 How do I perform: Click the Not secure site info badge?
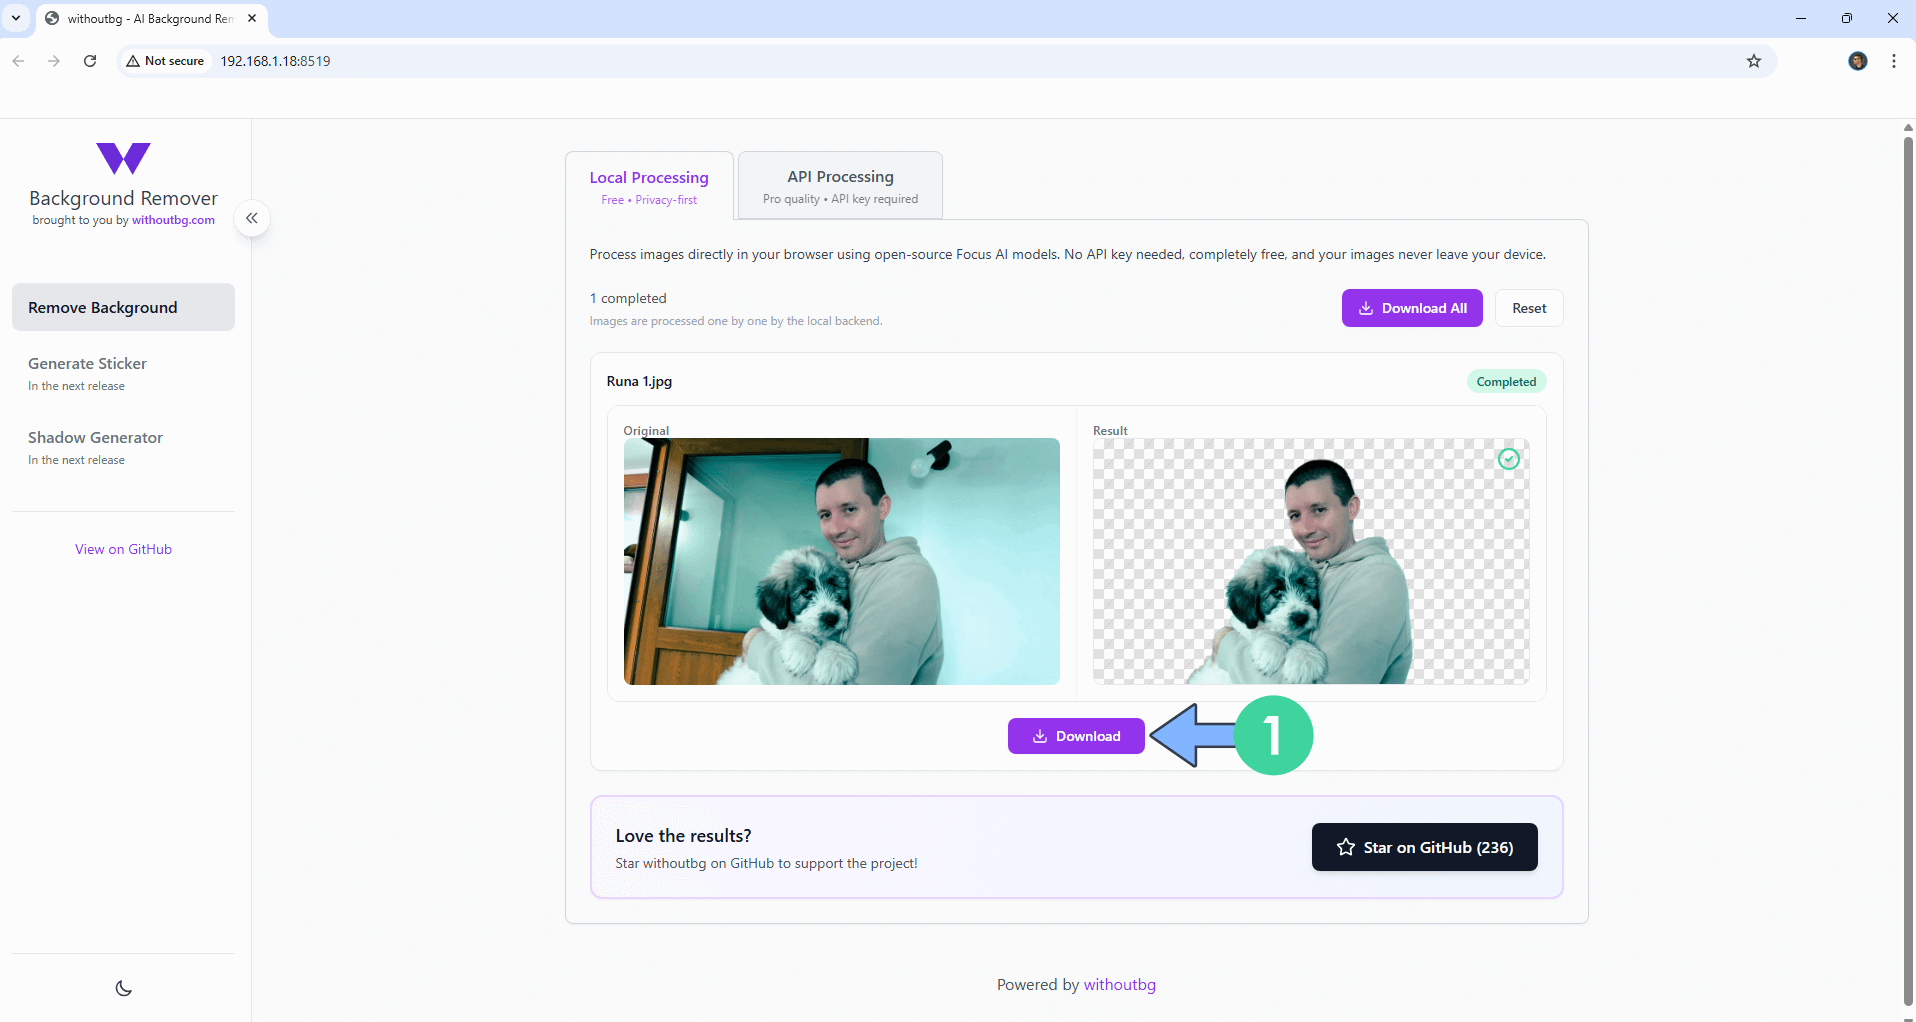click(x=165, y=61)
